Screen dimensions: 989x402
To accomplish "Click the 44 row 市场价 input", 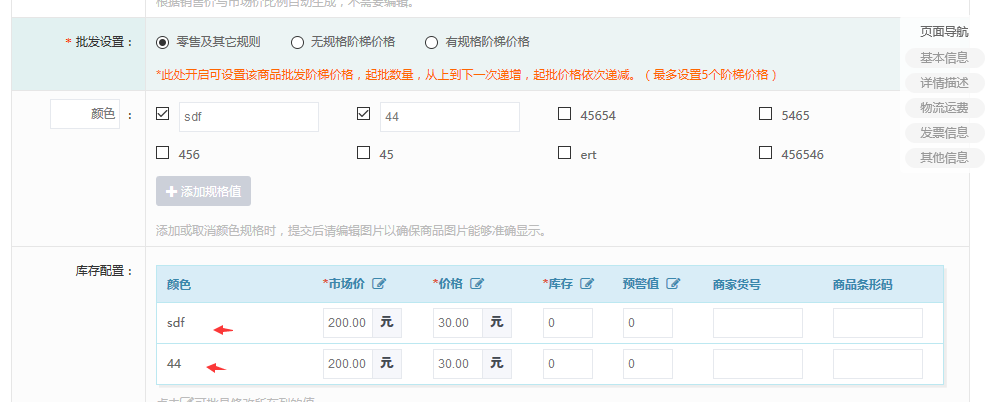I will point(348,364).
